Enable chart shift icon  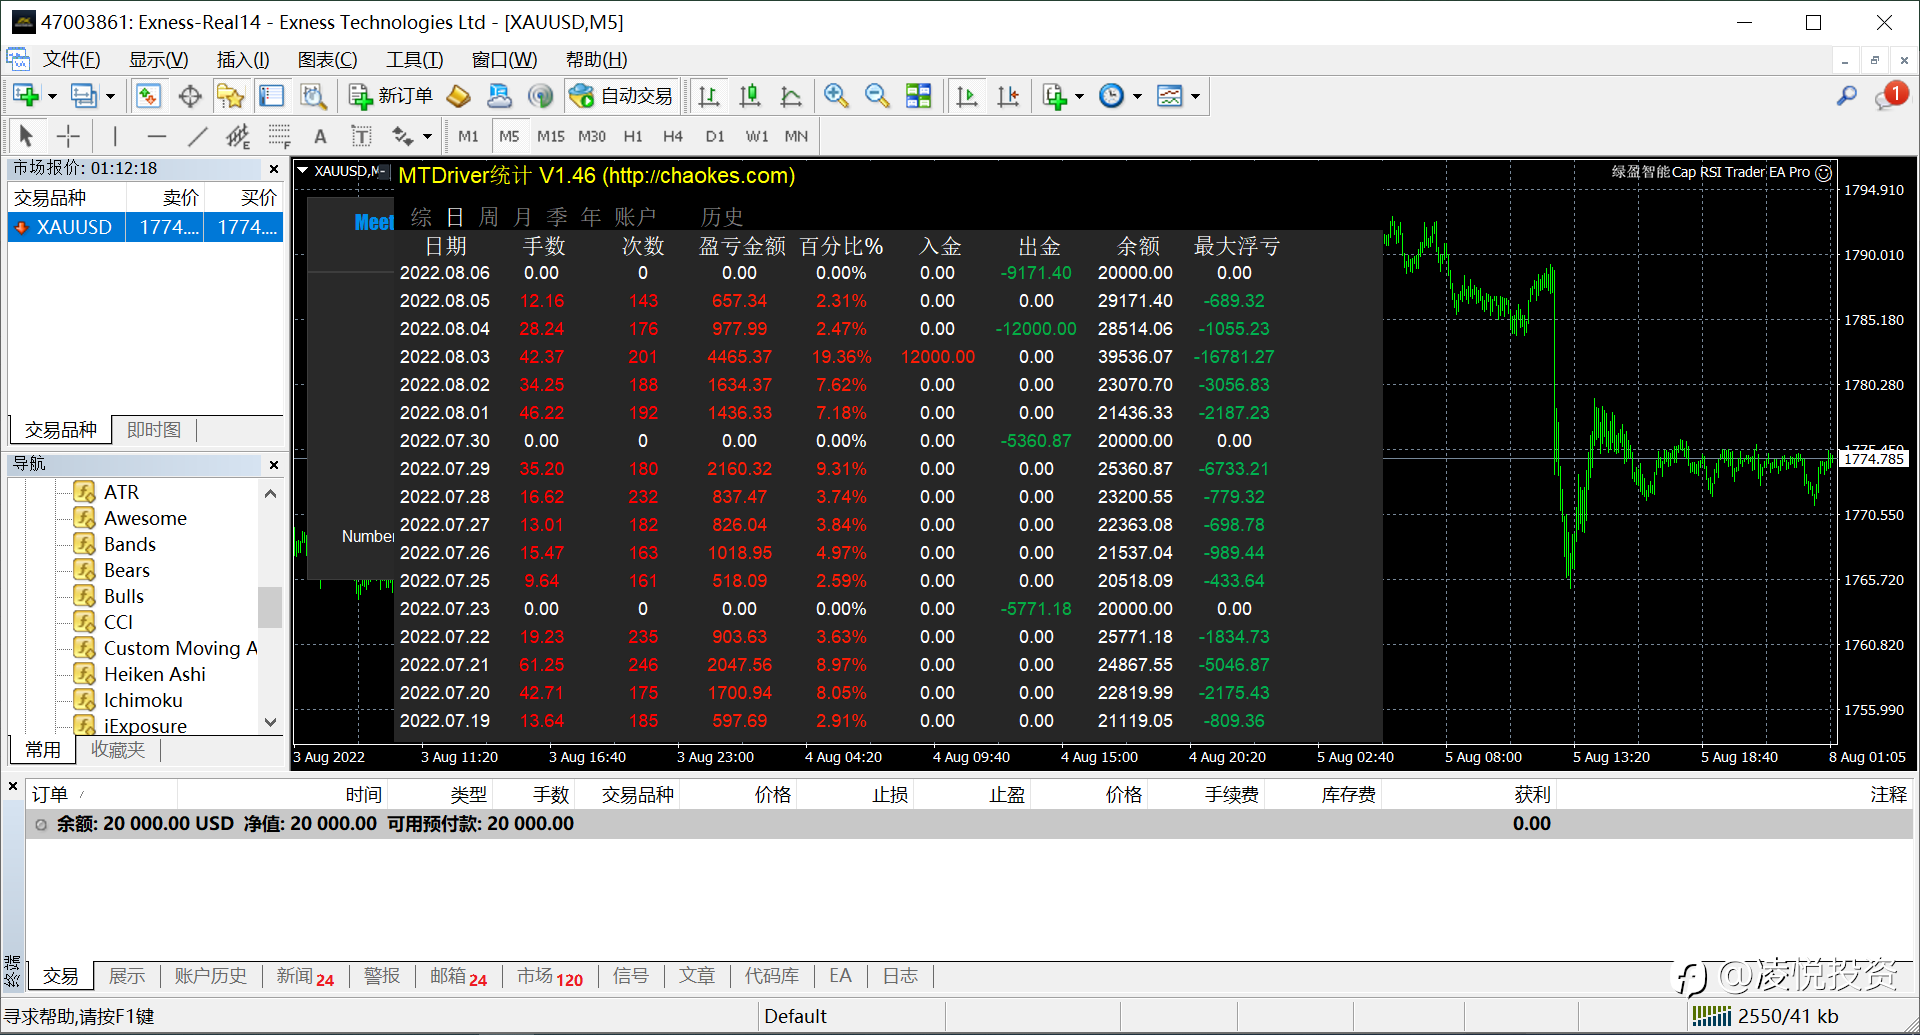(x=1008, y=96)
